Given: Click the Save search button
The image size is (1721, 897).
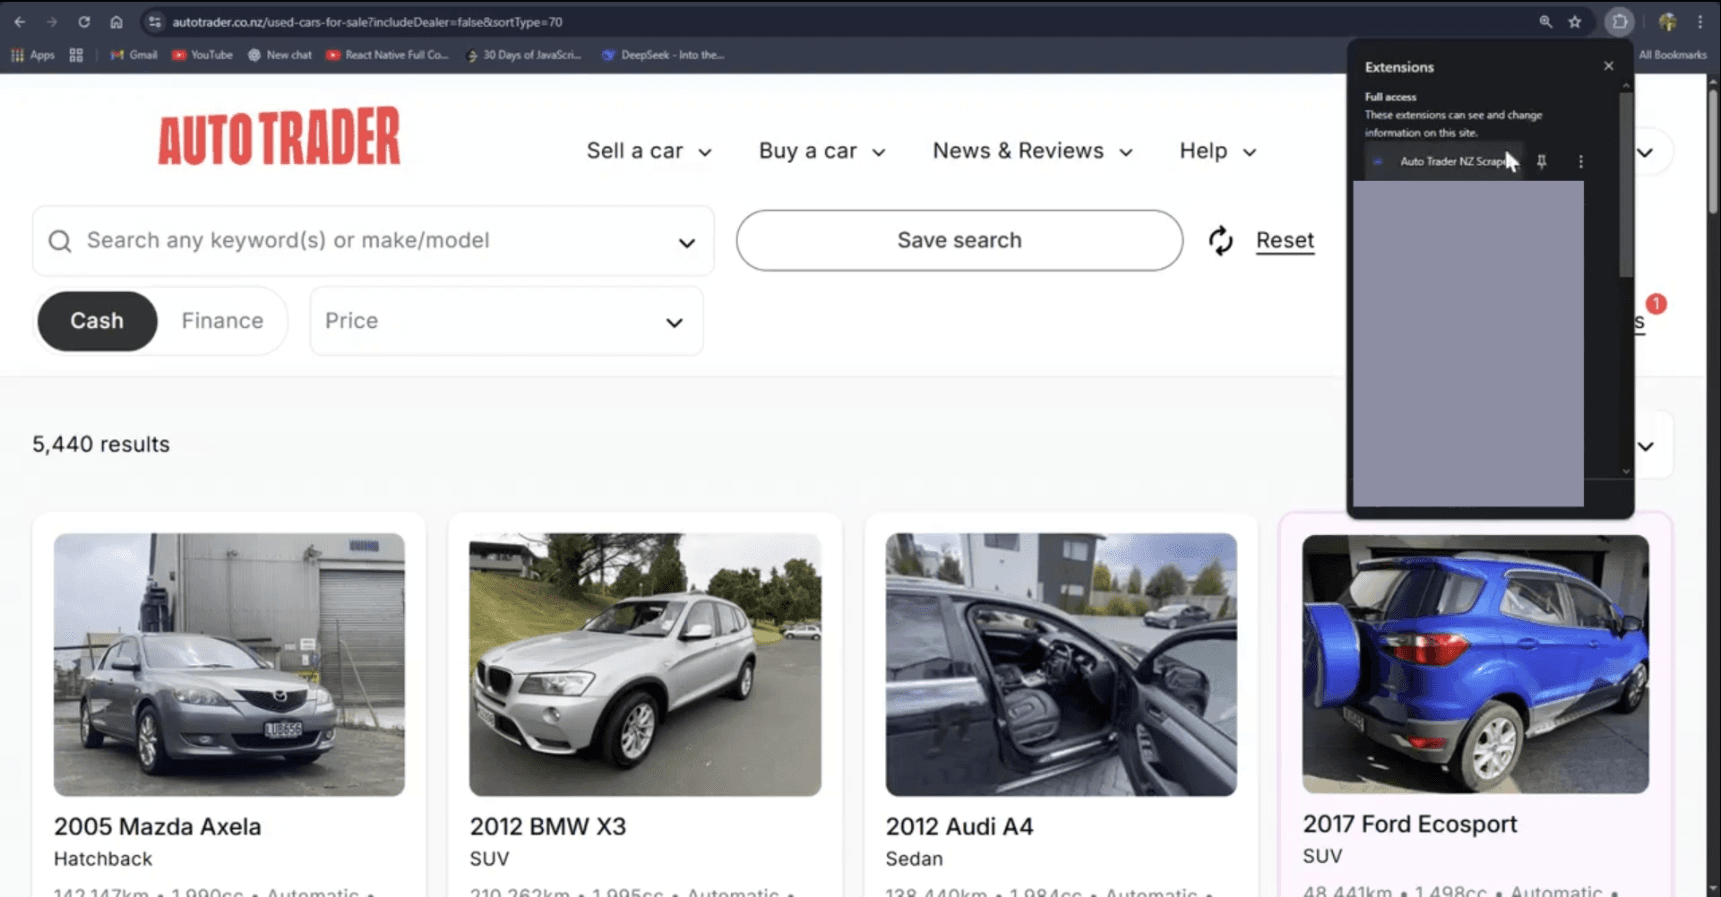Looking at the screenshot, I should (x=959, y=240).
